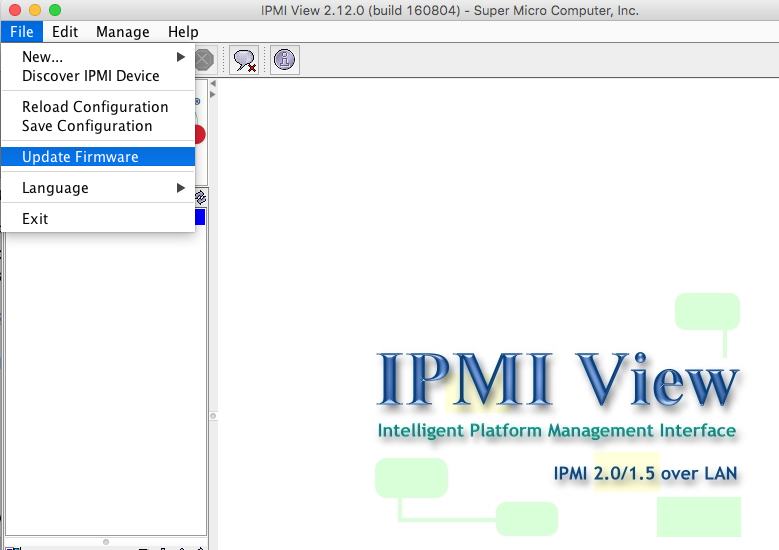Viewport: 779px width, 550px height.
Task: Click the speech bubble with red X icon
Action: (x=244, y=60)
